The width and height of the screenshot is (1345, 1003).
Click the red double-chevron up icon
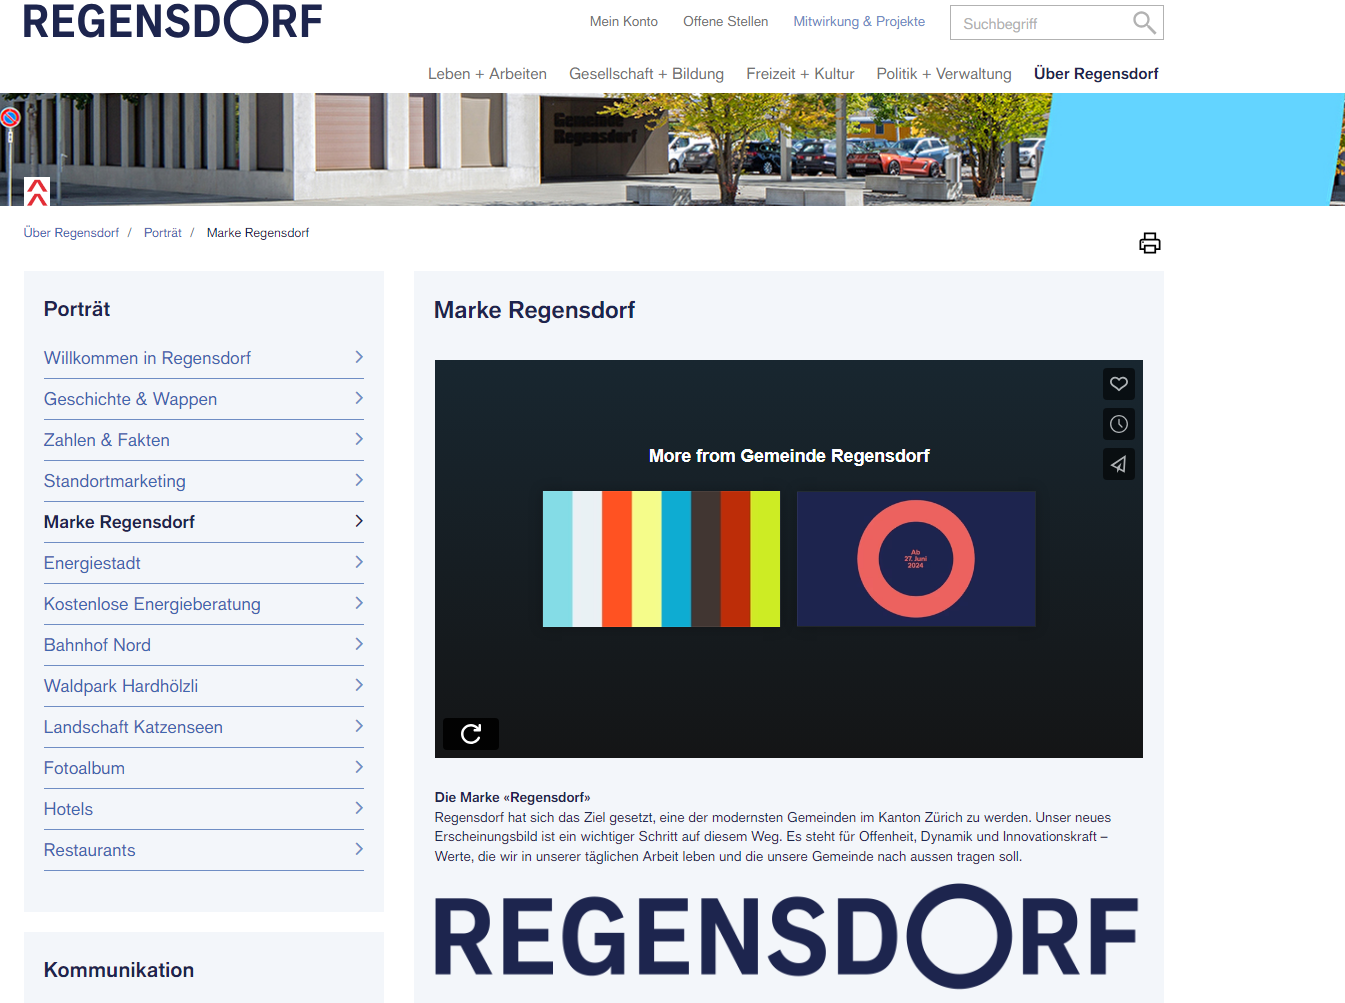pos(37,191)
